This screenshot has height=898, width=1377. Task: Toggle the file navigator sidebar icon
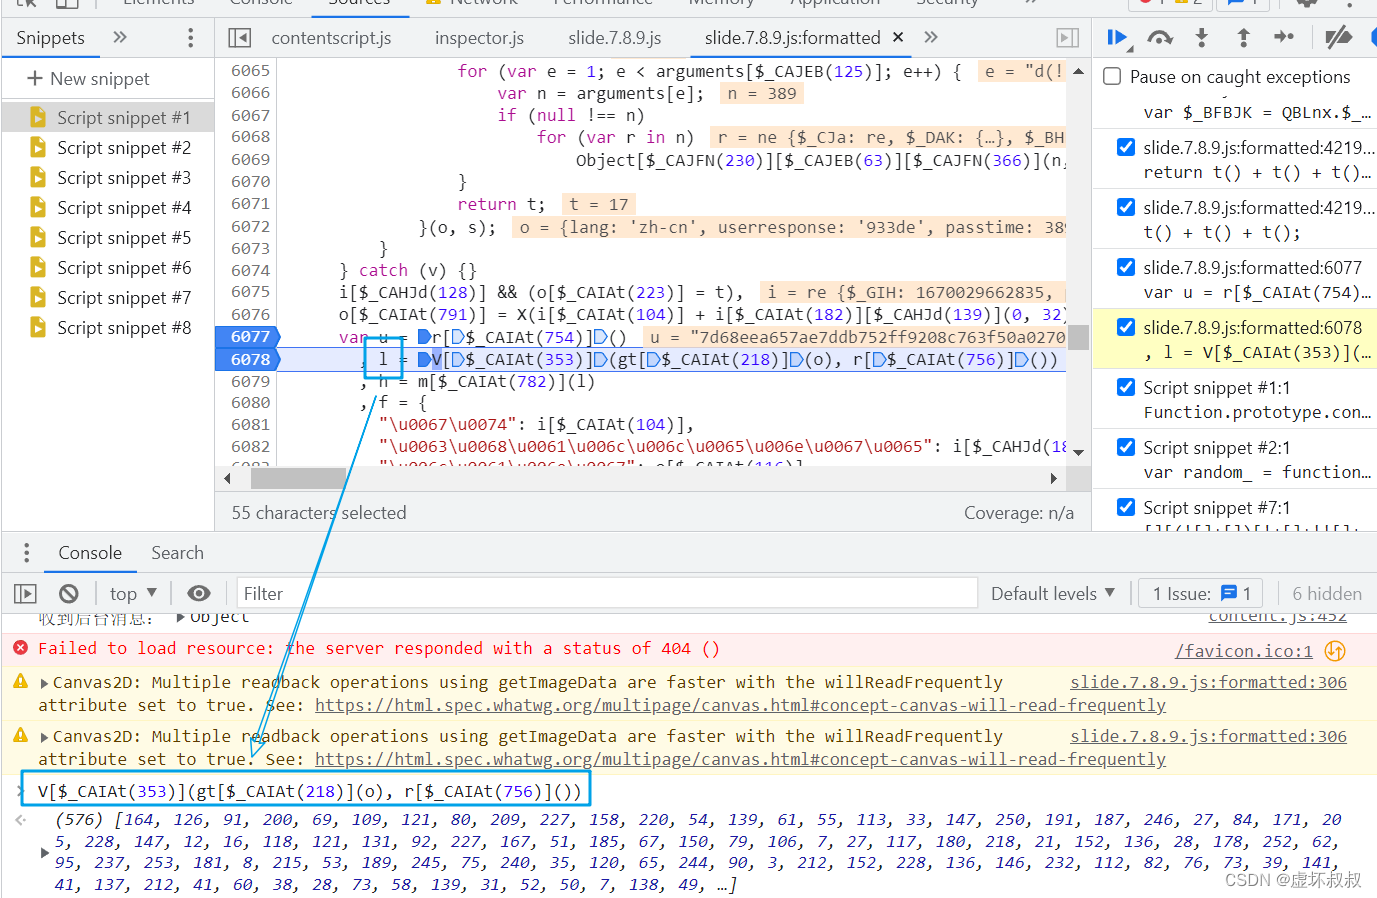pos(240,38)
